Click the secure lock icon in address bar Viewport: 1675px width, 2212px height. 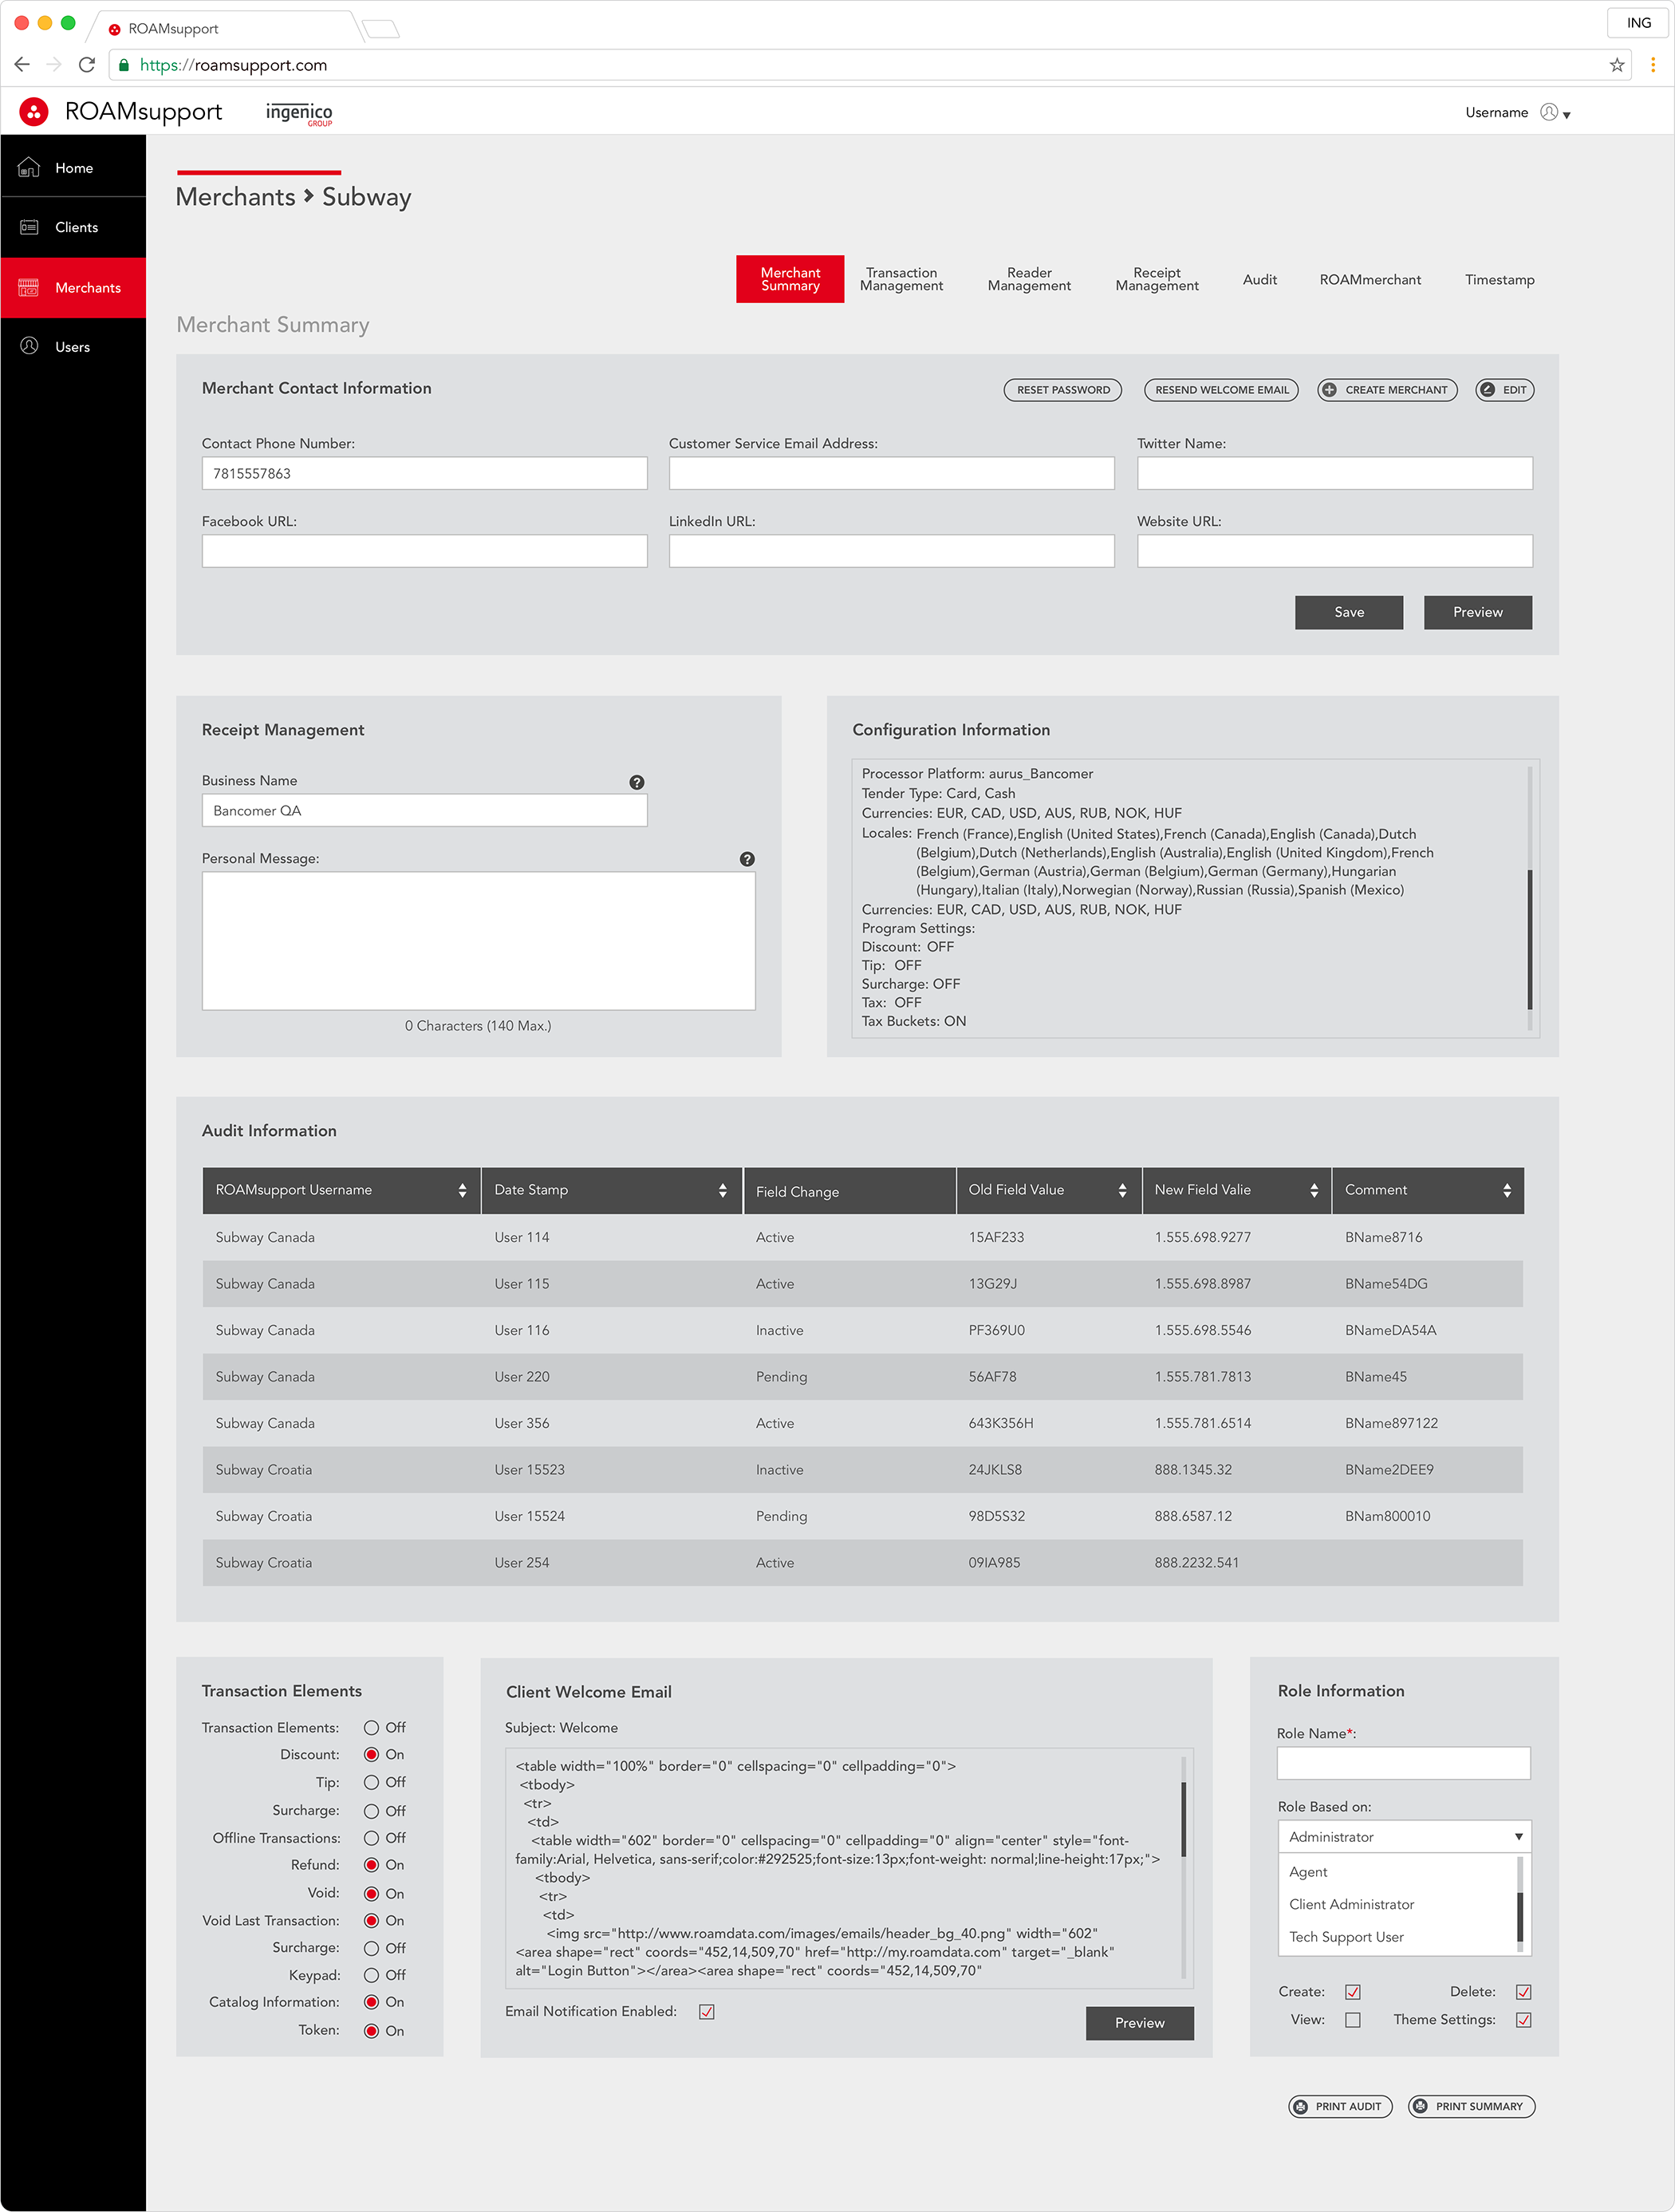point(124,65)
